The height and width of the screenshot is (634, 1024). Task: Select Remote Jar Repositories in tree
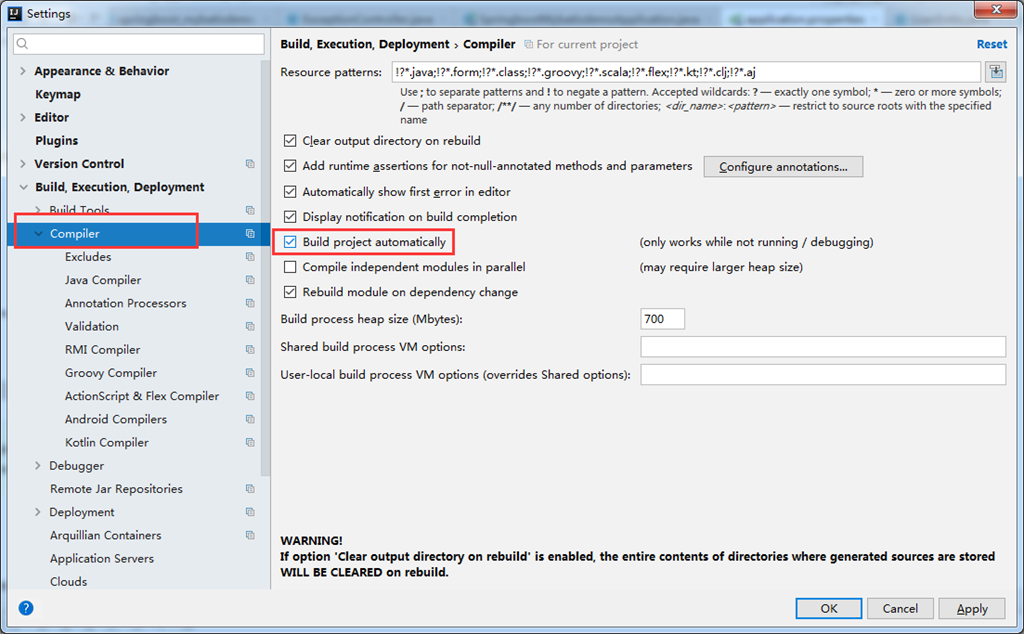click(x=116, y=488)
